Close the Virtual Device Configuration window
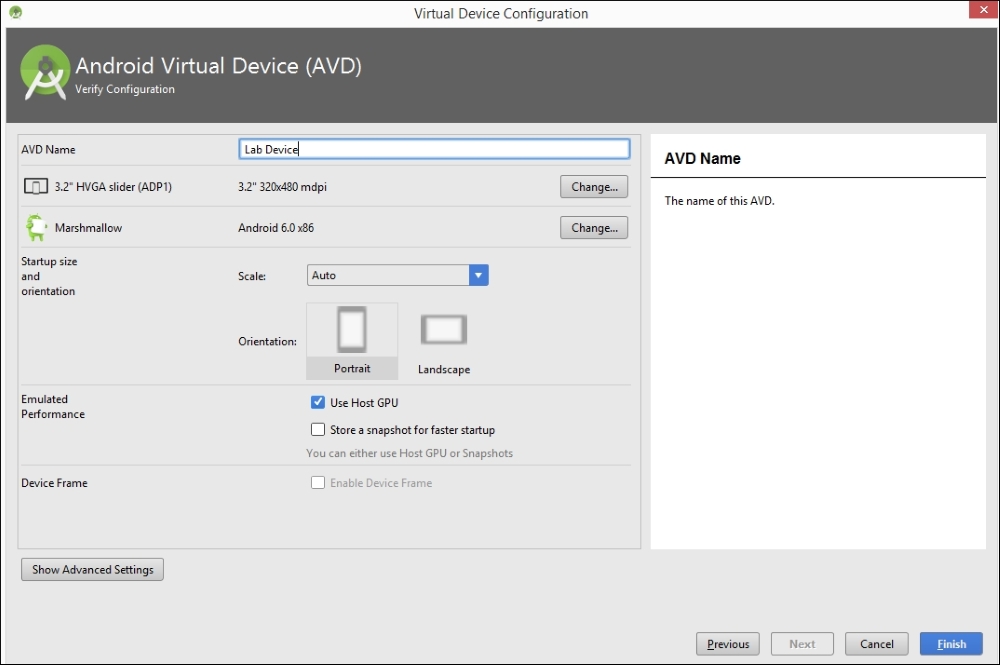 point(983,12)
